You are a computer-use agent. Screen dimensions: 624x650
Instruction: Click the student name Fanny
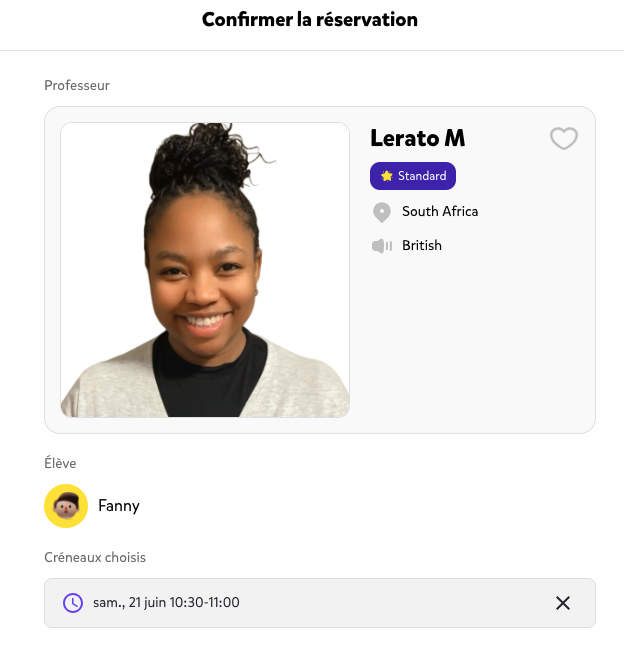point(119,506)
